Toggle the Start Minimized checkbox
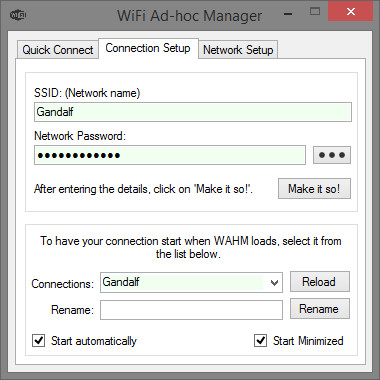The image size is (380, 380). [260, 341]
